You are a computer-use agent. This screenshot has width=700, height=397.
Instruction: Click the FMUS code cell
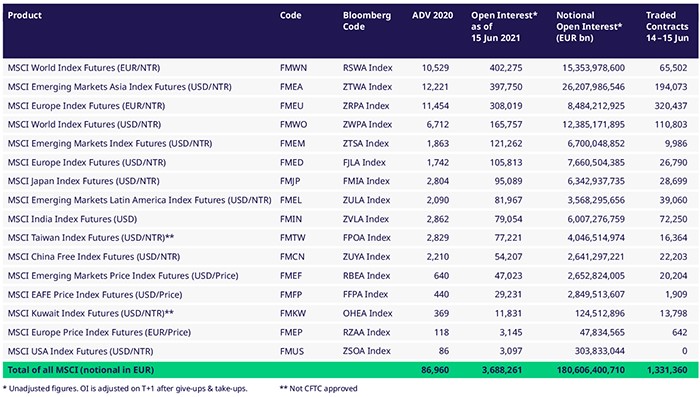(x=292, y=351)
